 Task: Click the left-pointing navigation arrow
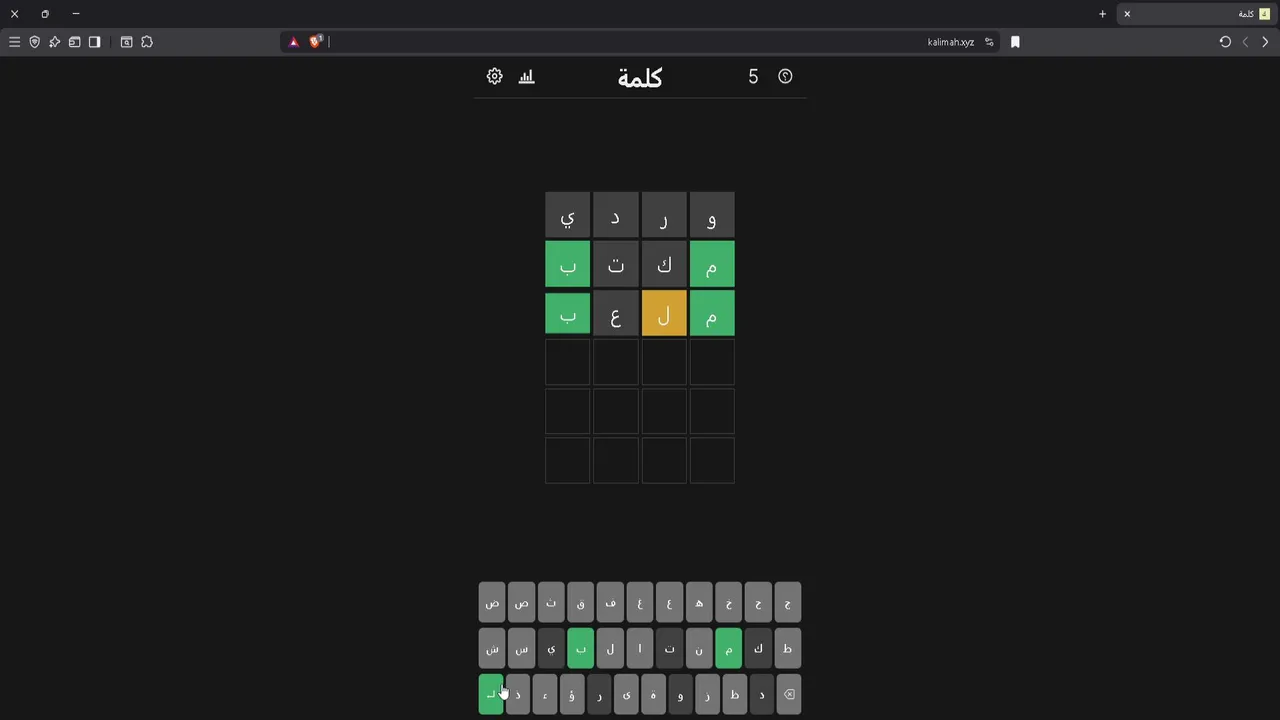click(1245, 42)
